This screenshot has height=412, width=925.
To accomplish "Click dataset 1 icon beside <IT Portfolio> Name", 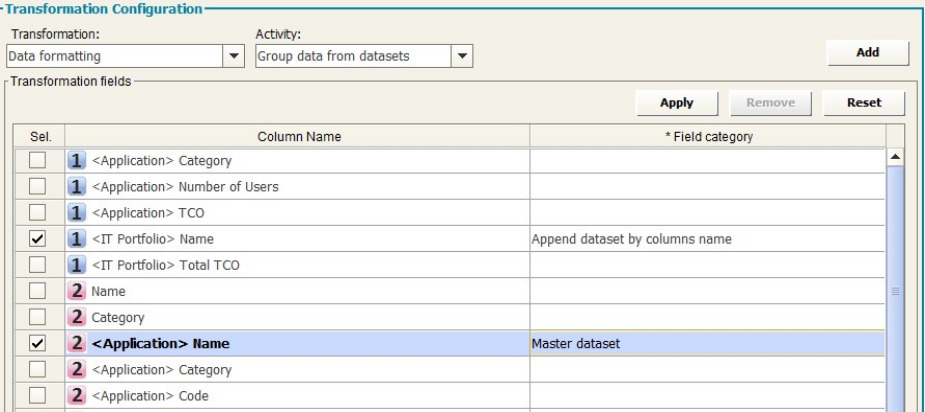I will (78, 239).
